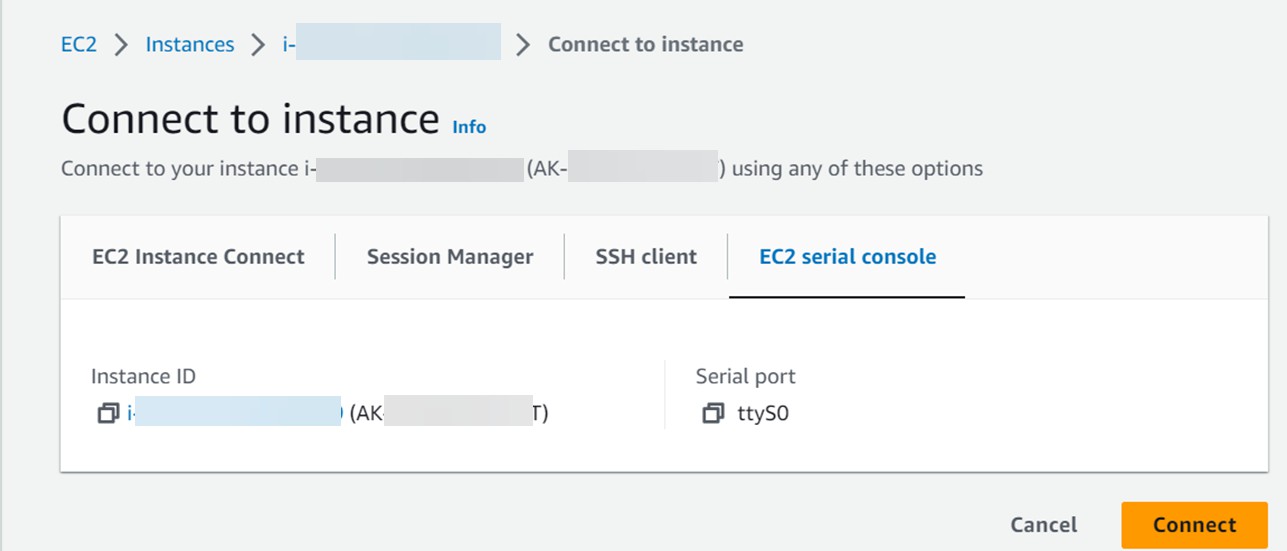Open the instance ID link under Instance ID
Screen dimensions: 1287x551
[236, 413]
